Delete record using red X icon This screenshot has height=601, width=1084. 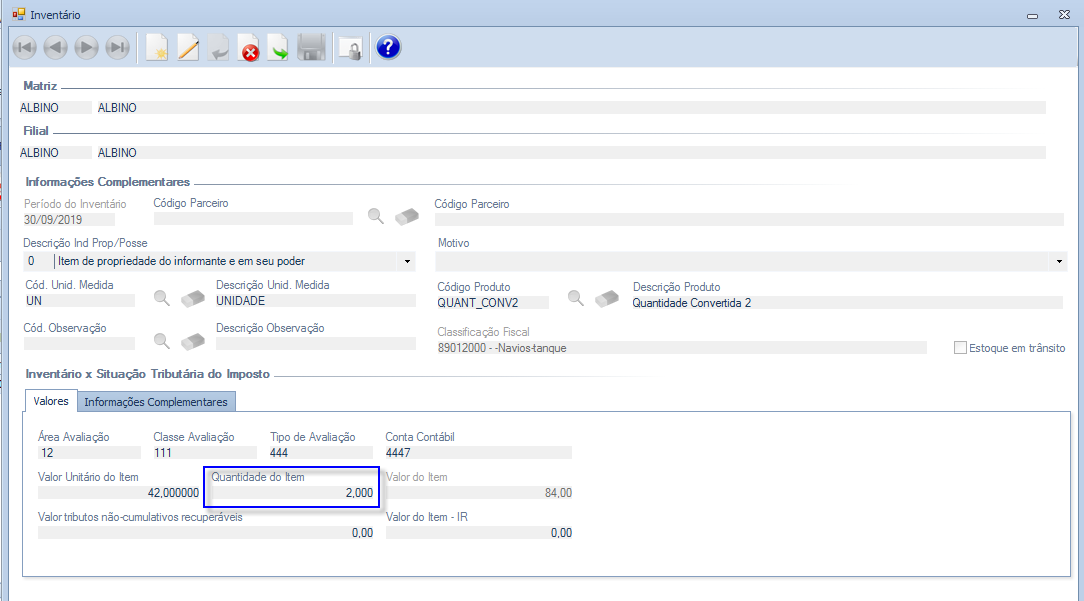(249, 47)
